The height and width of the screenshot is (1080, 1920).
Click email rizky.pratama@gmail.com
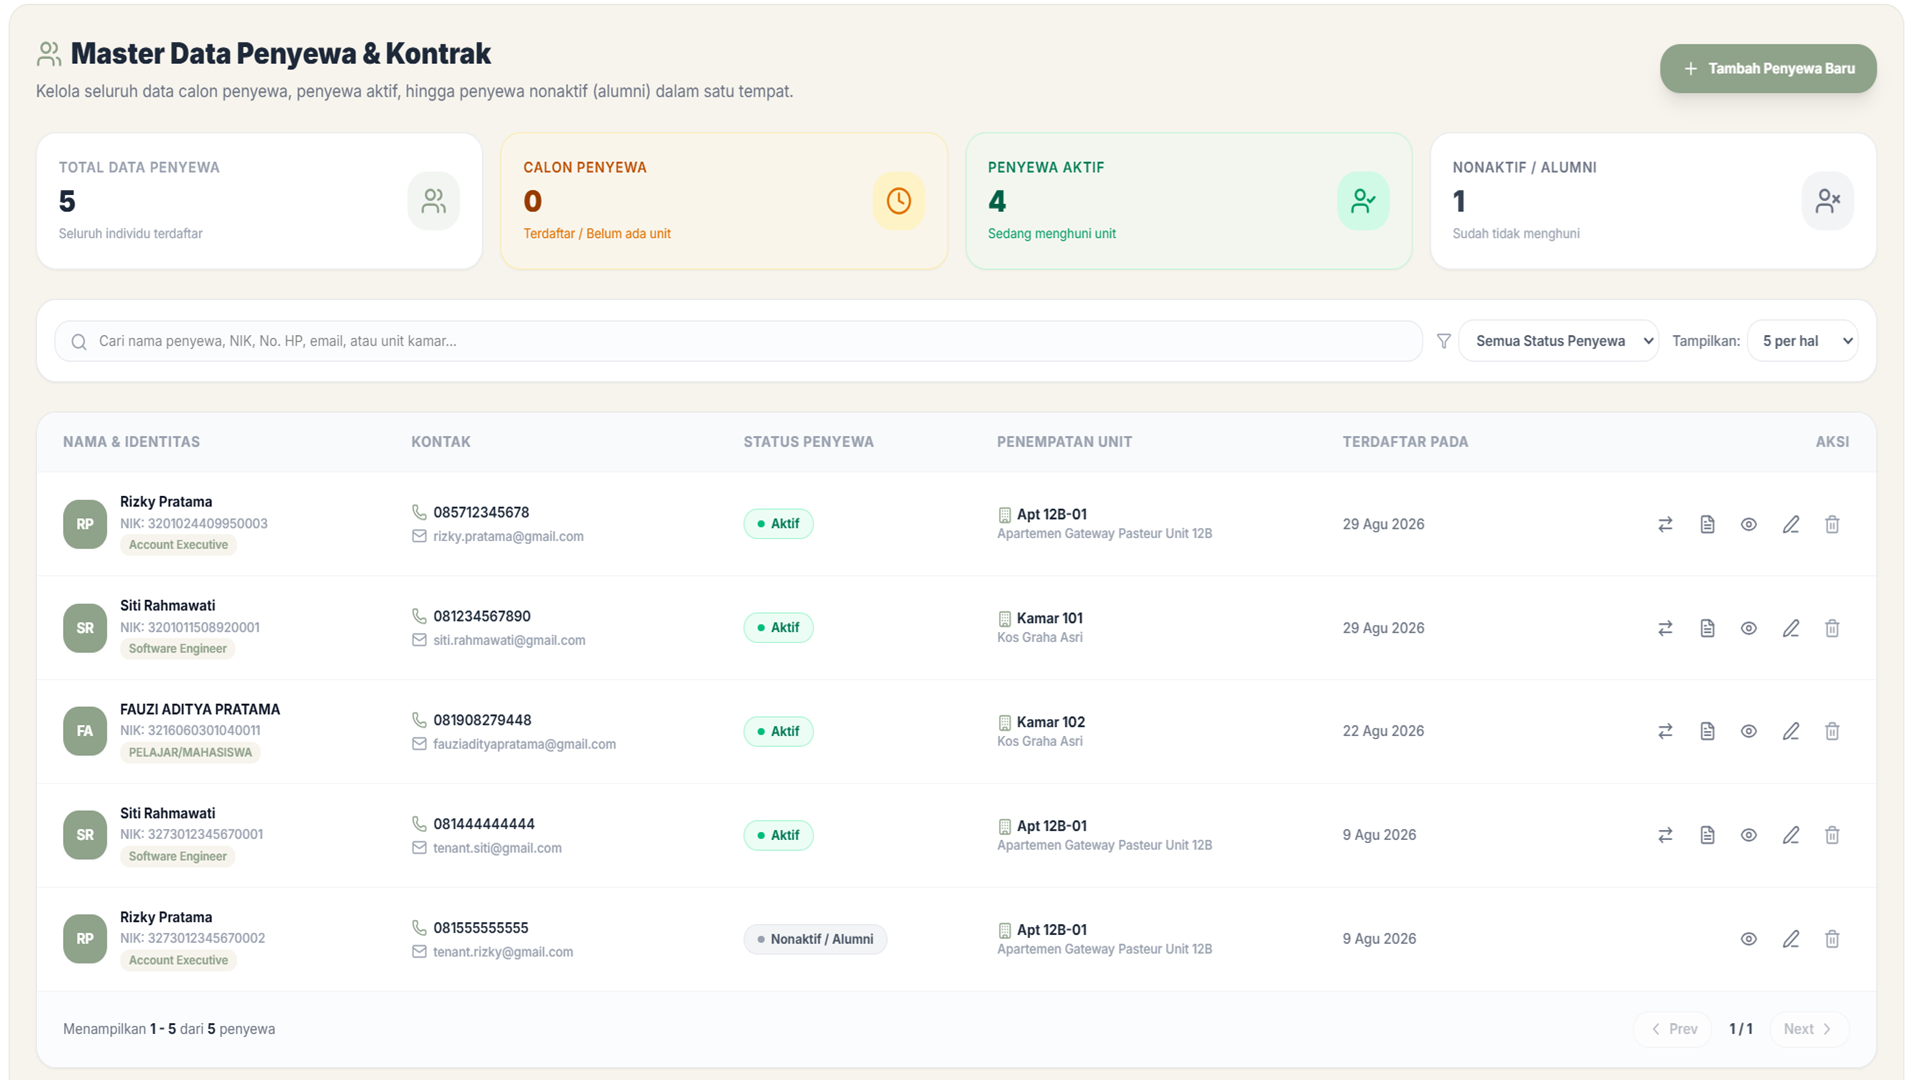coord(508,536)
